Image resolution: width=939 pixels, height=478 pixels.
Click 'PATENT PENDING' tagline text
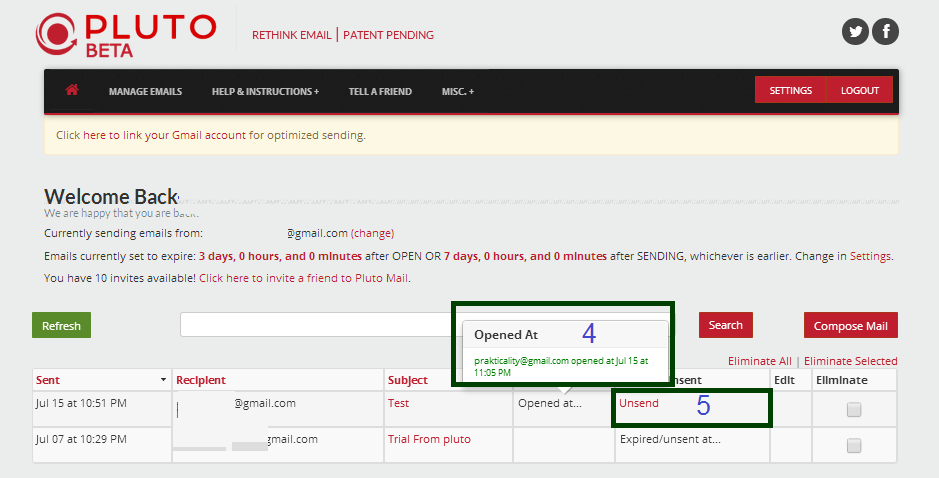pyautogui.click(x=388, y=35)
